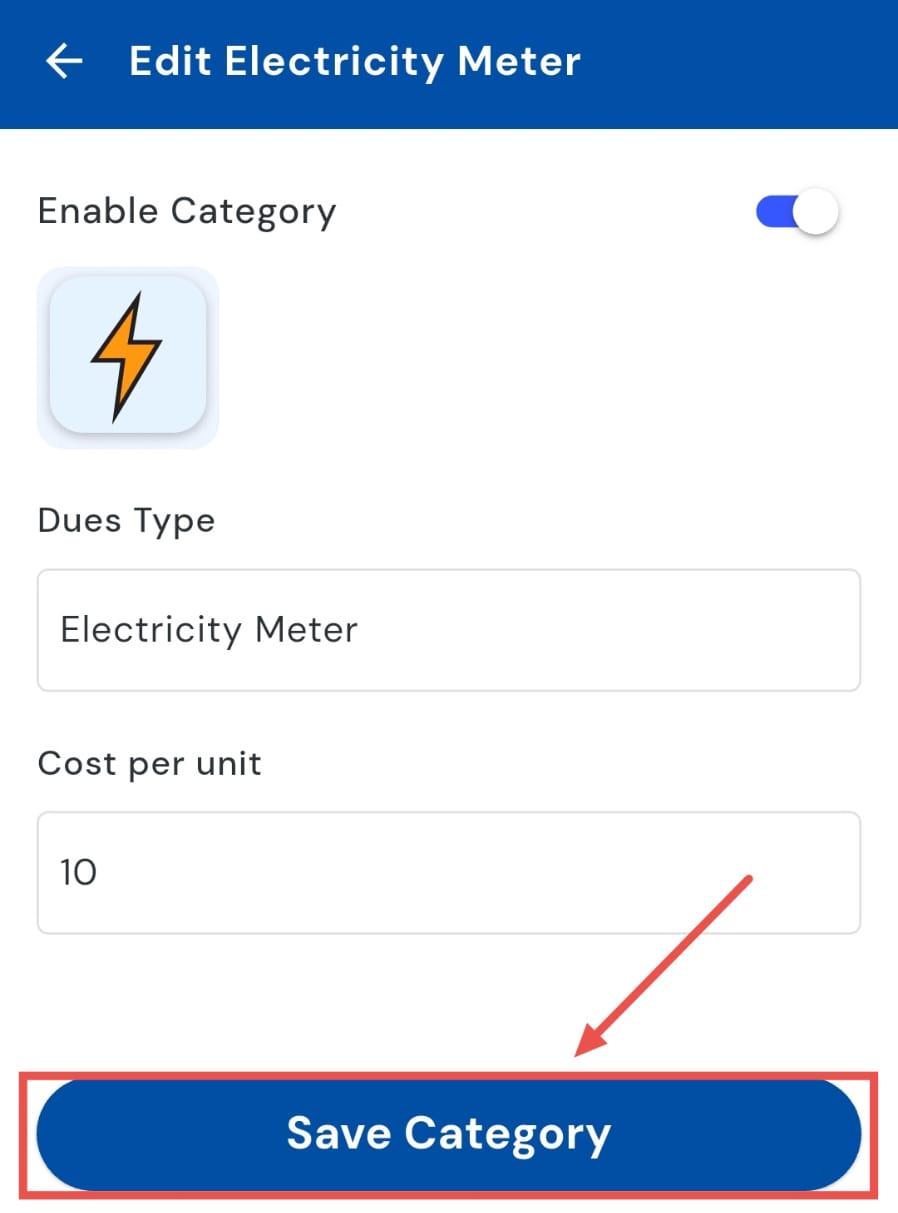Click the Cost per unit input box
Image resolution: width=898 pixels, height=1213 pixels.
[448, 873]
